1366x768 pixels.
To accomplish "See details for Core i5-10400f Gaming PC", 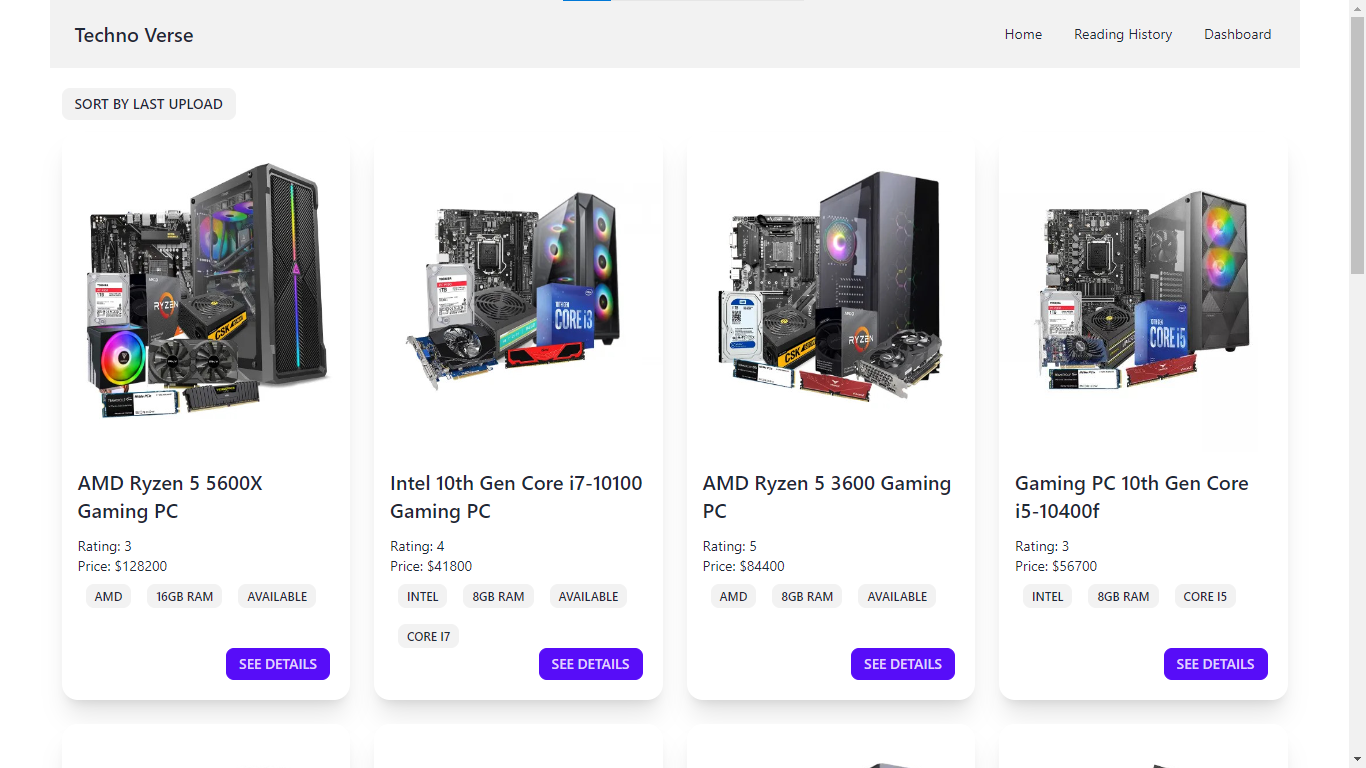I will [1215, 664].
